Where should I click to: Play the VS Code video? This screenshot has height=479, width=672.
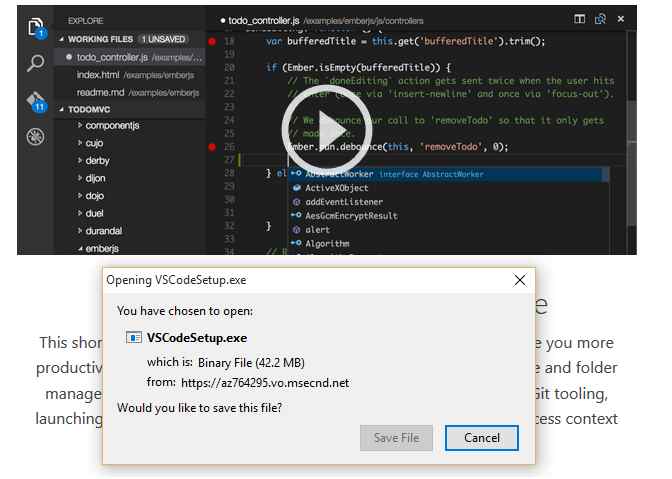point(327,130)
